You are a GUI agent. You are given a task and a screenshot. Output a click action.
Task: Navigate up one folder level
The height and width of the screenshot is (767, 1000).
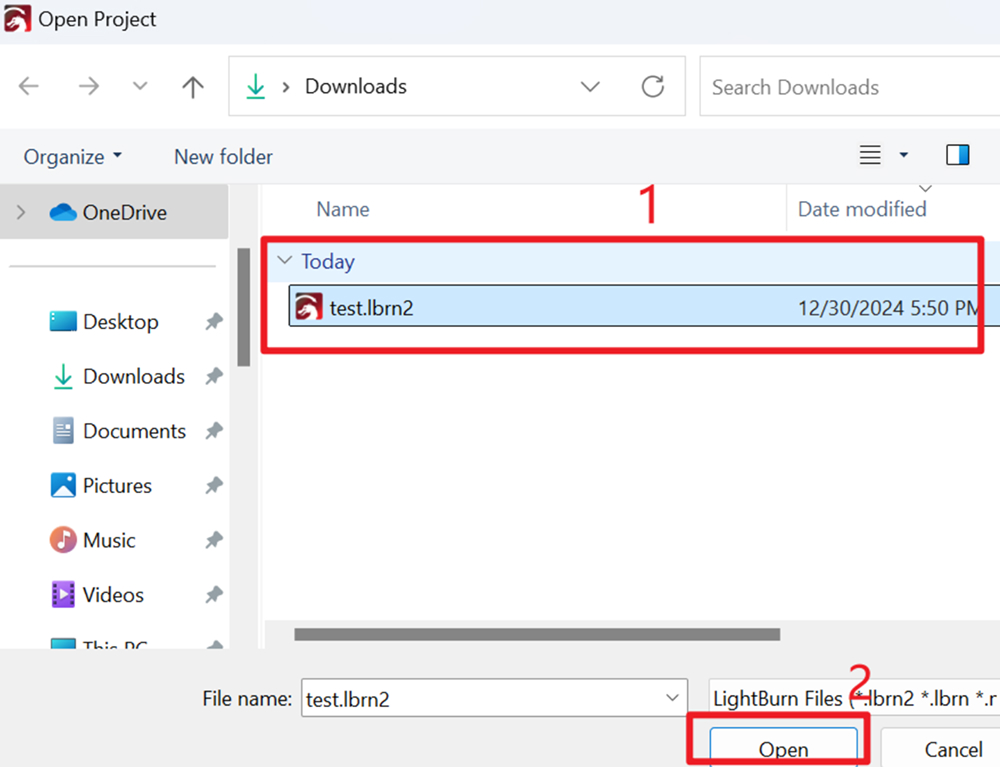[192, 87]
